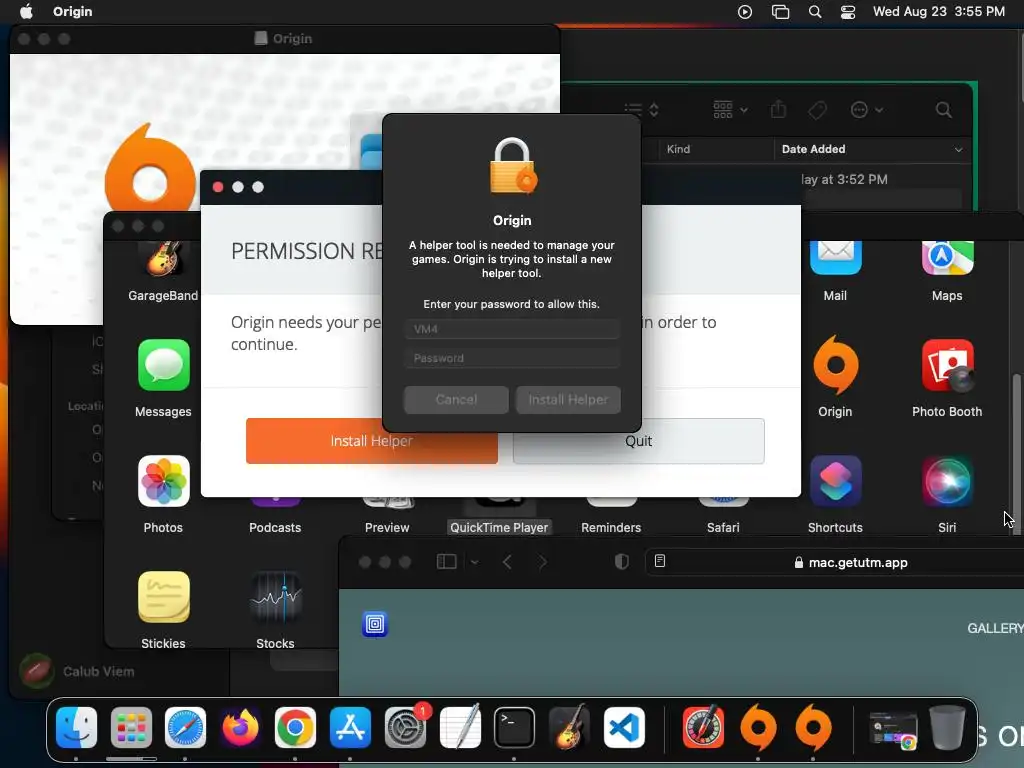Launch Visual Studio Code from the Dock
The image size is (1024, 768).
(624, 728)
